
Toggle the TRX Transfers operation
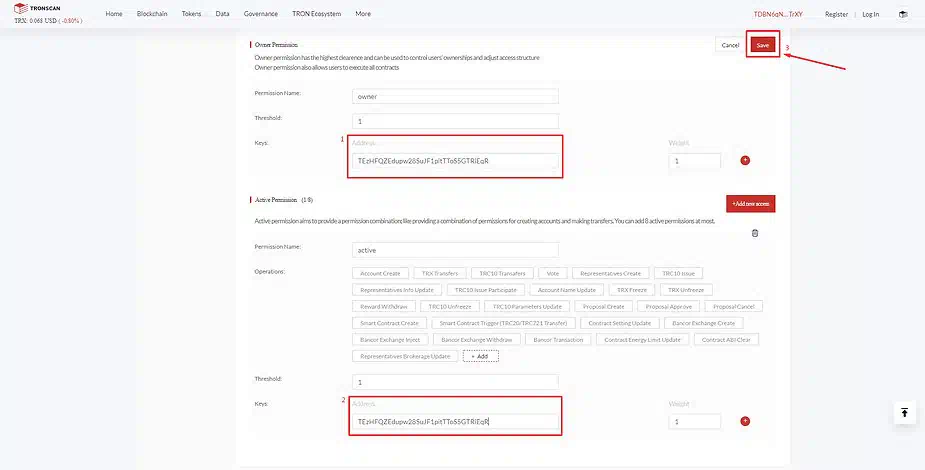tap(439, 273)
